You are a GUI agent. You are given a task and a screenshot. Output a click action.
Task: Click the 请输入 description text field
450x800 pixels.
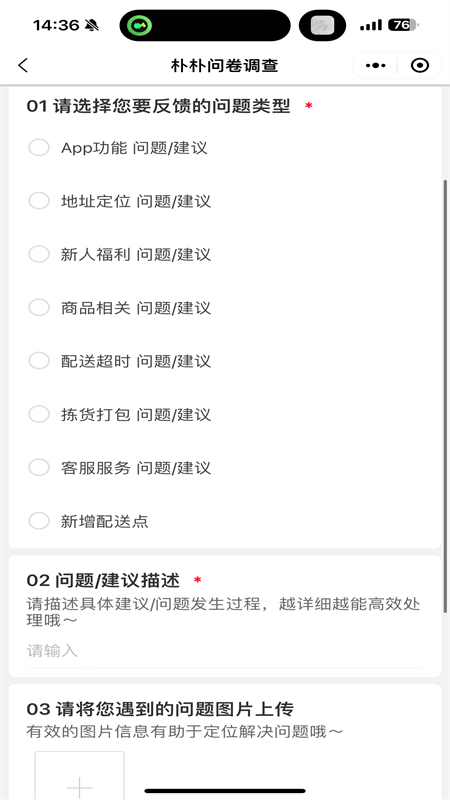tap(224, 651)
